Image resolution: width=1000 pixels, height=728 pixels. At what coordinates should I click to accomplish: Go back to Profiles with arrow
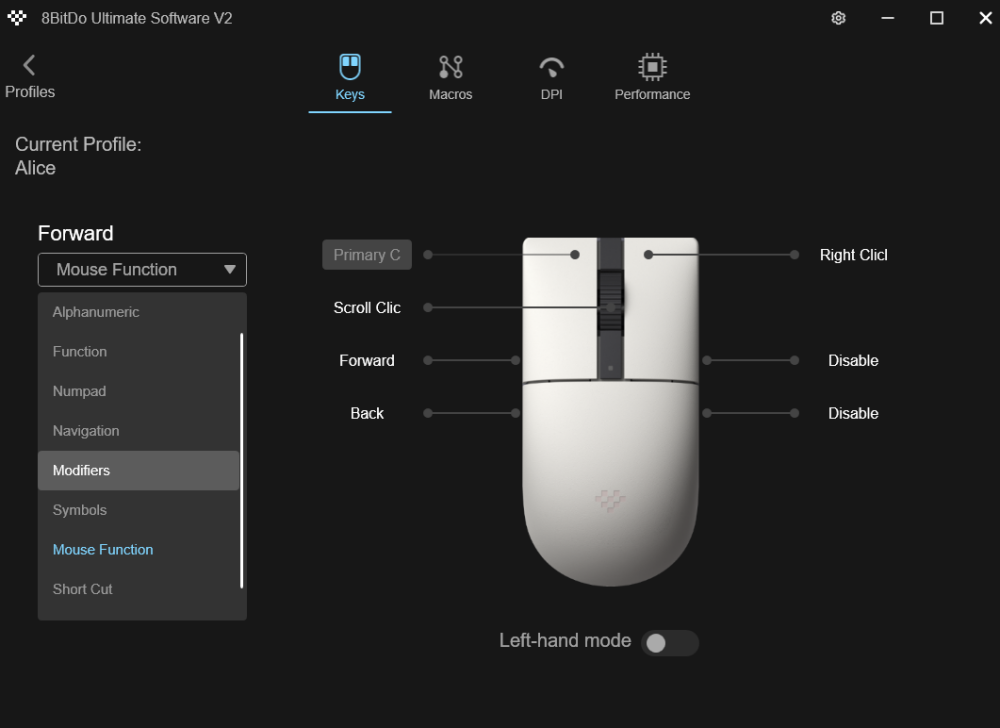(x=29, y=66)
